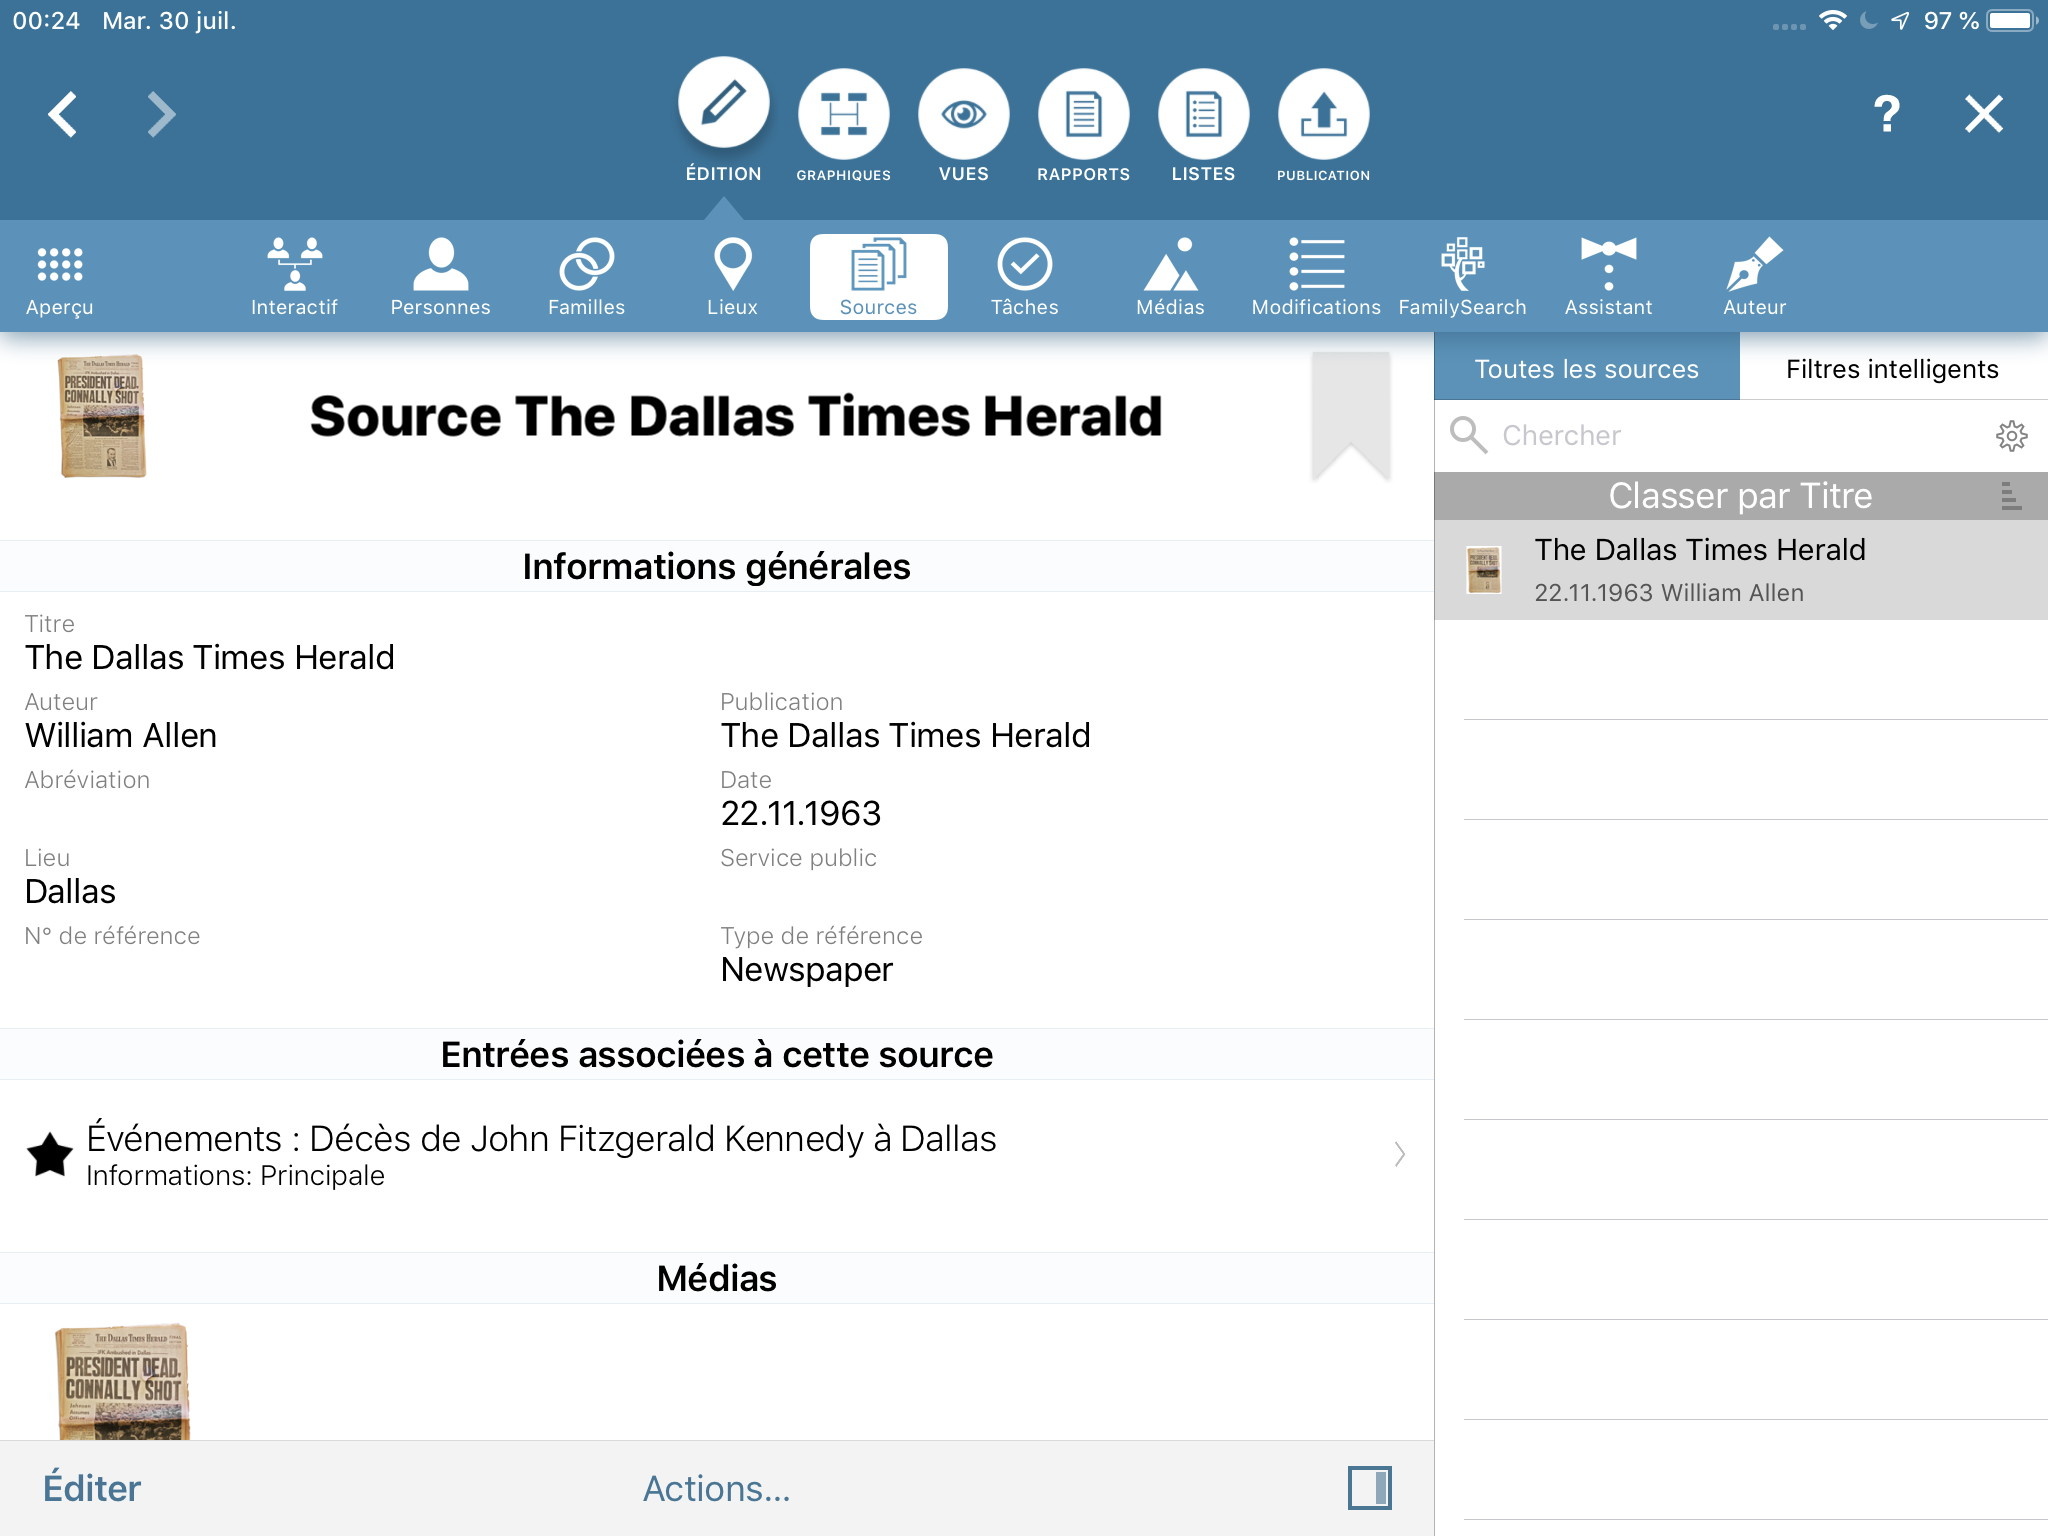
Task: Open the Interactif tree editor
Action: pos(294,278)
